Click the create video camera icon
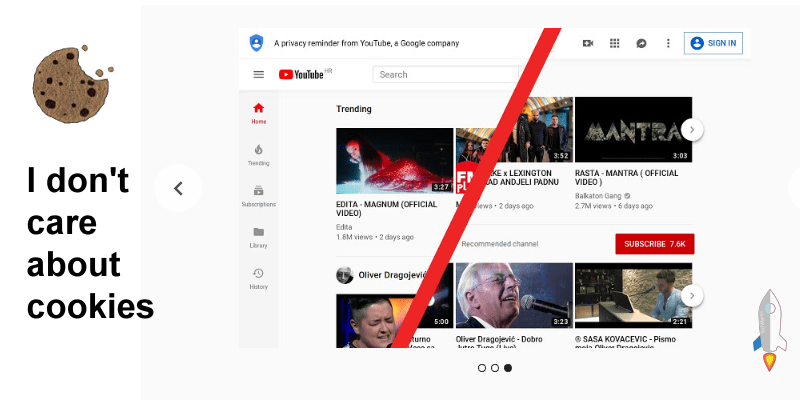Viewport: 800px width, 400px height. pos(588,43)
